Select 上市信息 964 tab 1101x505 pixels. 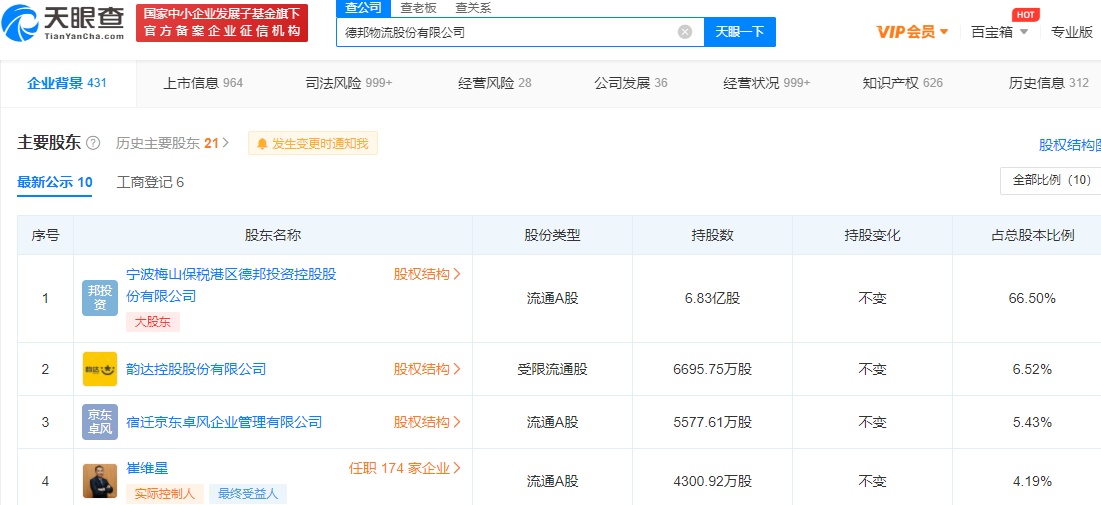tap(203, 83)
